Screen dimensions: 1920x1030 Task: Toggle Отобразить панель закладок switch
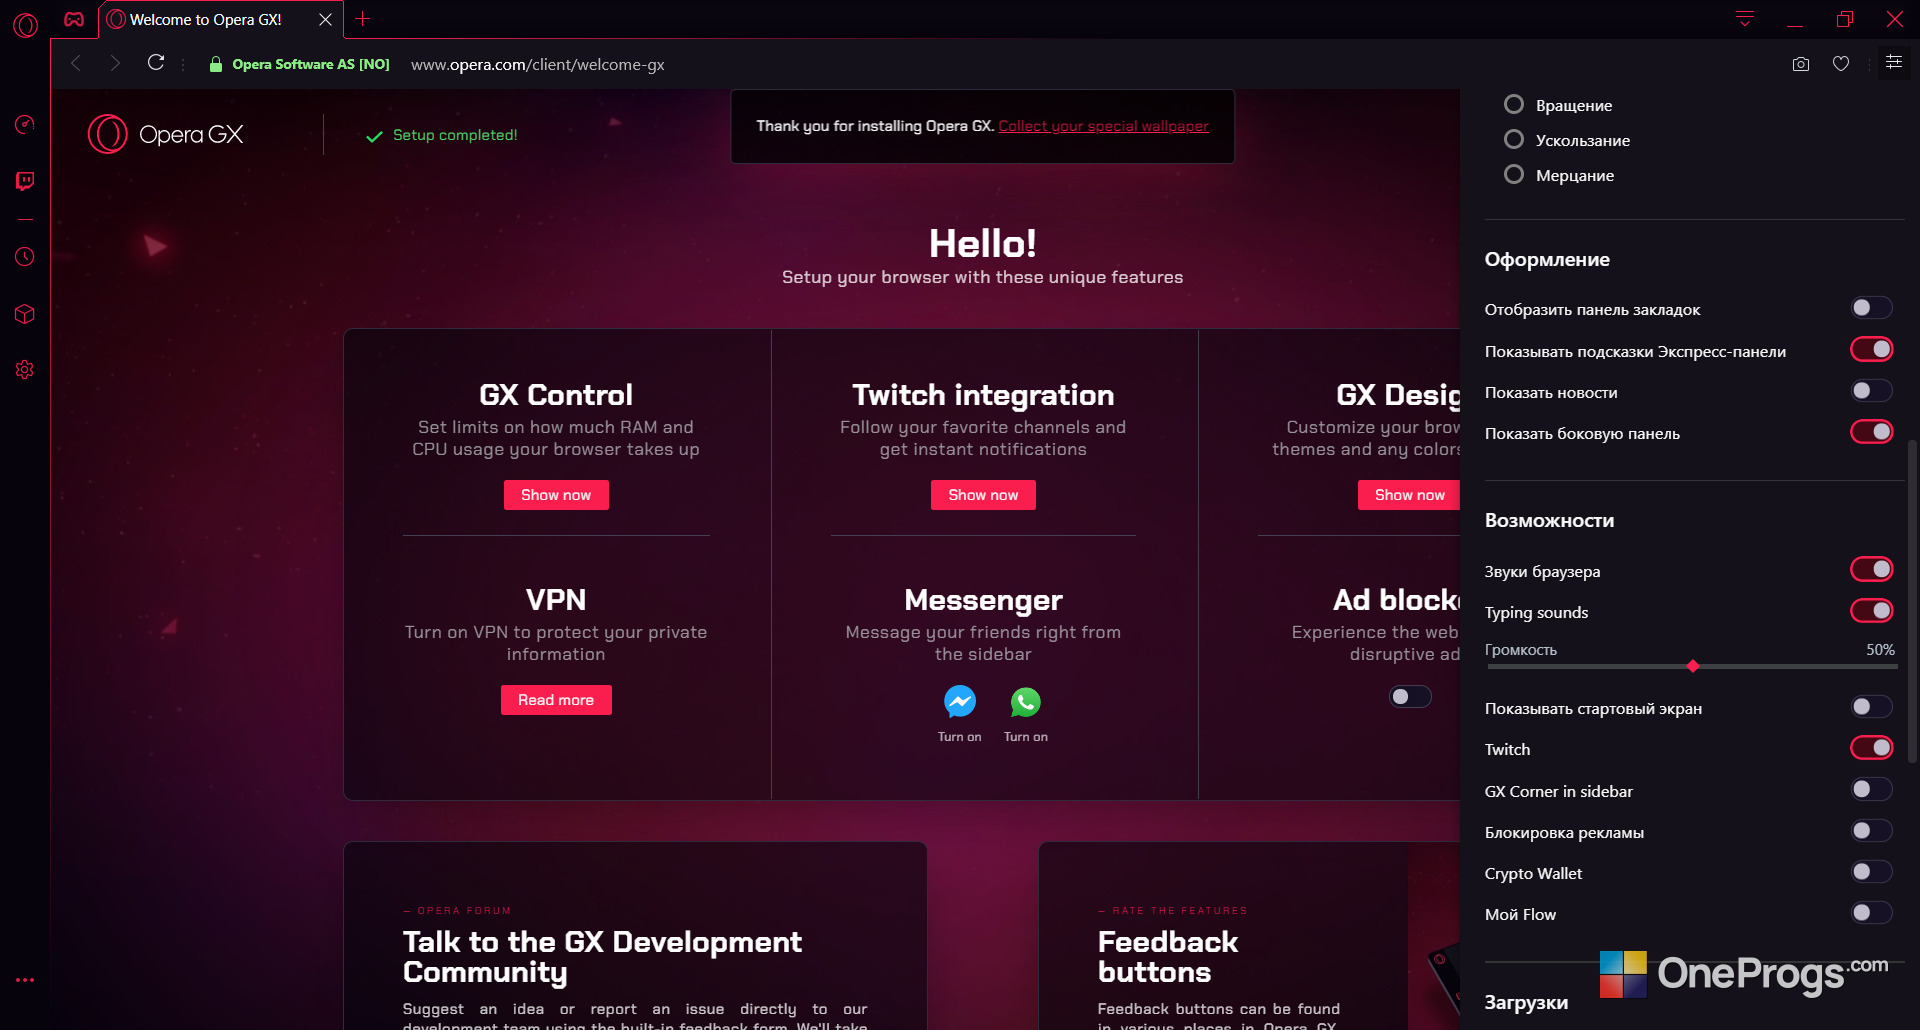1871,308
